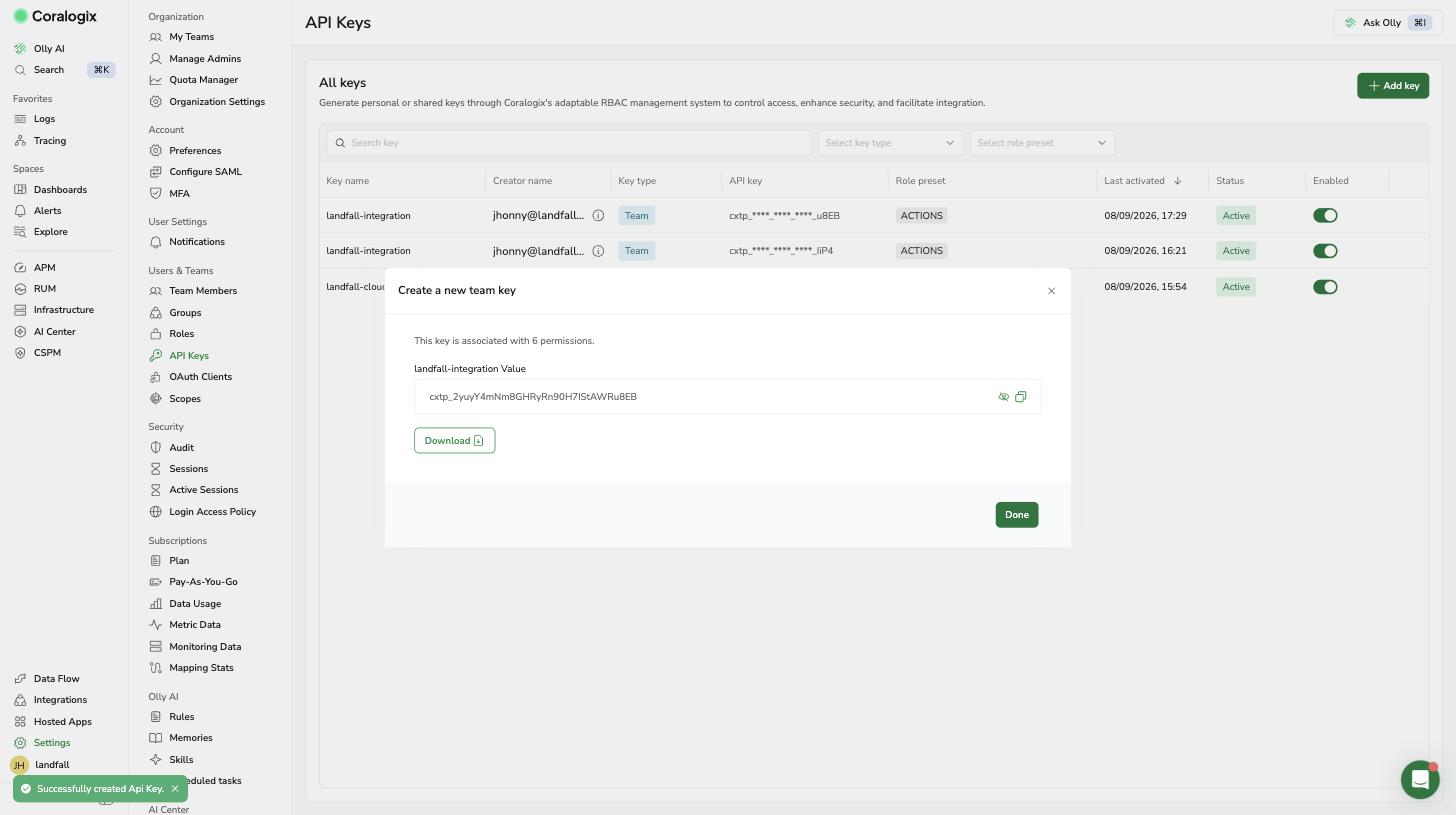Screen dimensions: 1456x815
Task: Dismiss the success notification toast
Action: click(x=175, y=789)
